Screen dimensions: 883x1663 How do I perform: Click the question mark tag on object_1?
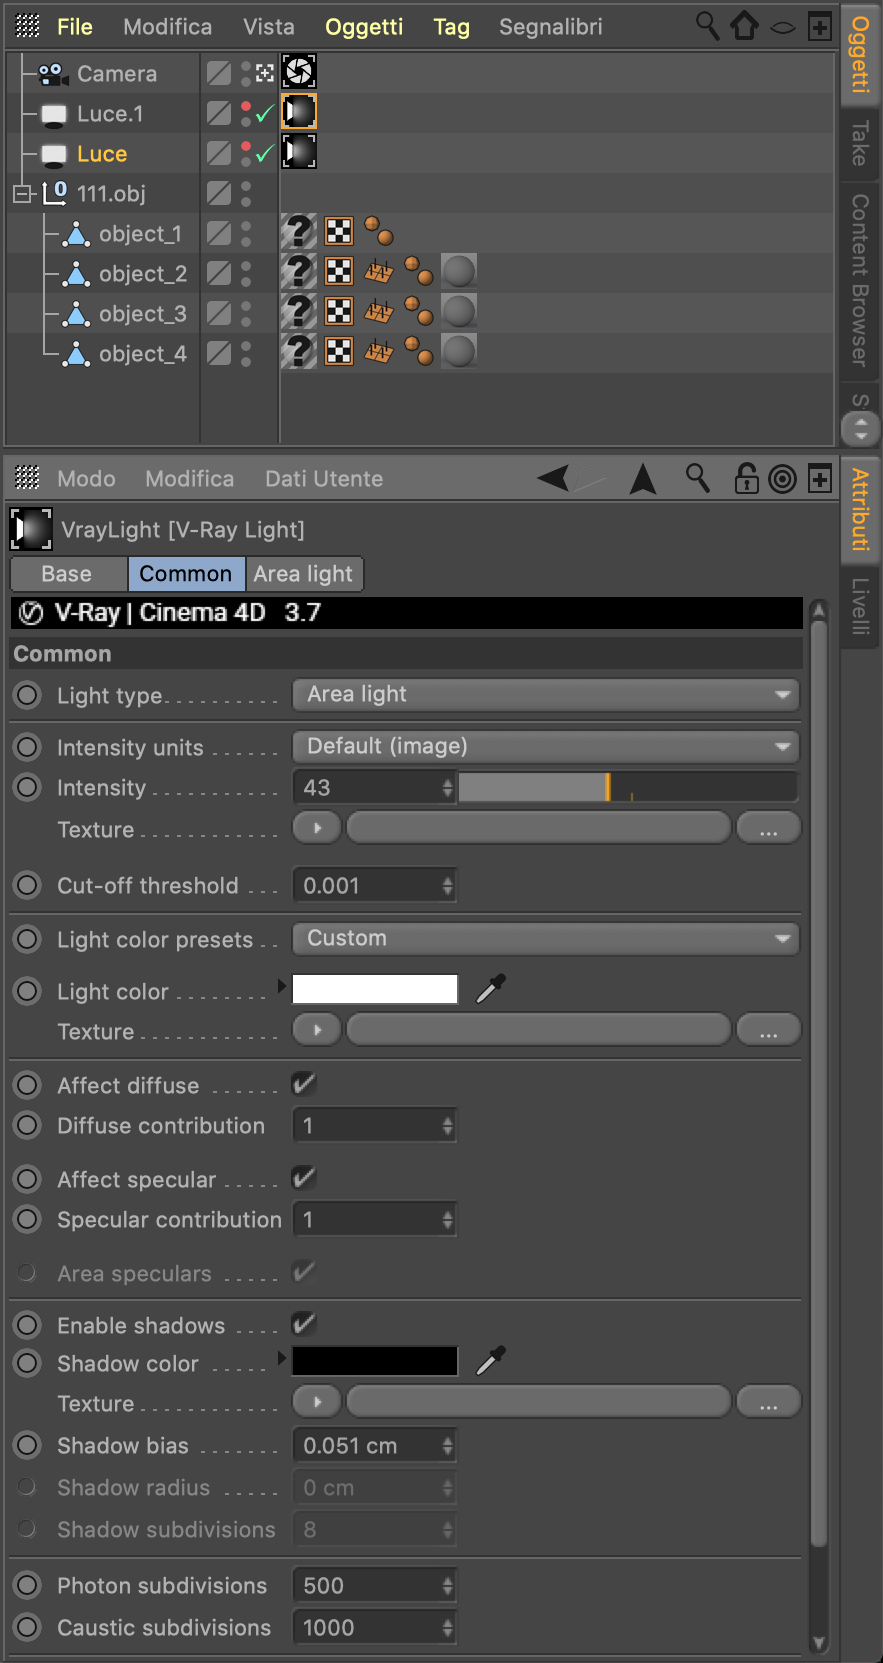(299, 232)
